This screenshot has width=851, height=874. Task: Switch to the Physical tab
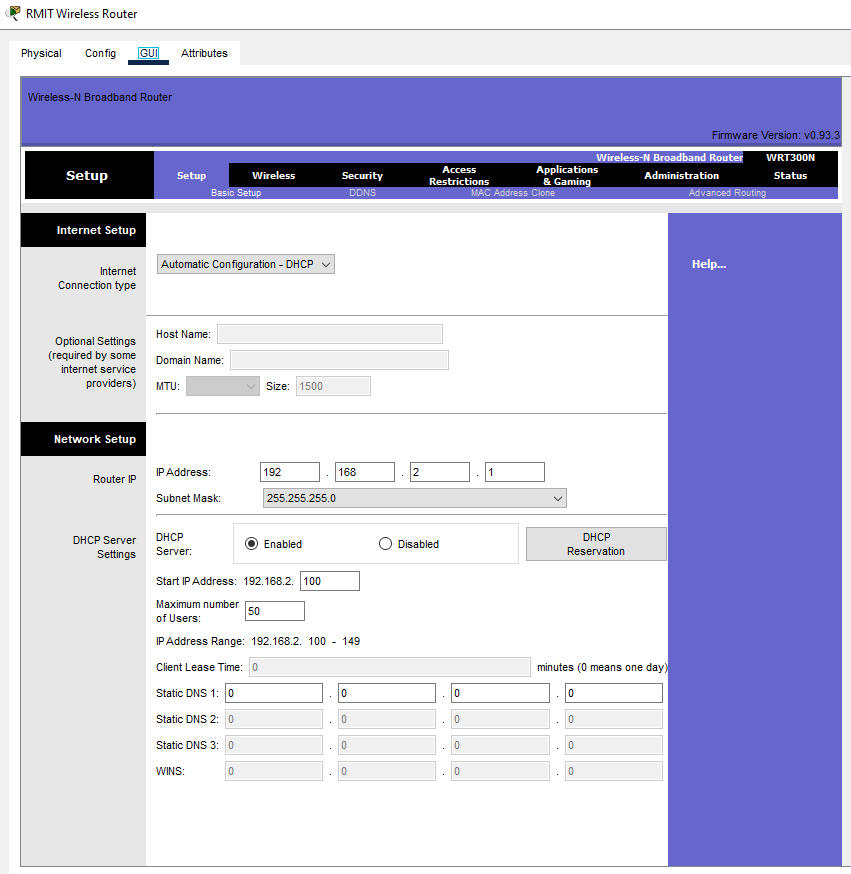click(x=41, y=53)
